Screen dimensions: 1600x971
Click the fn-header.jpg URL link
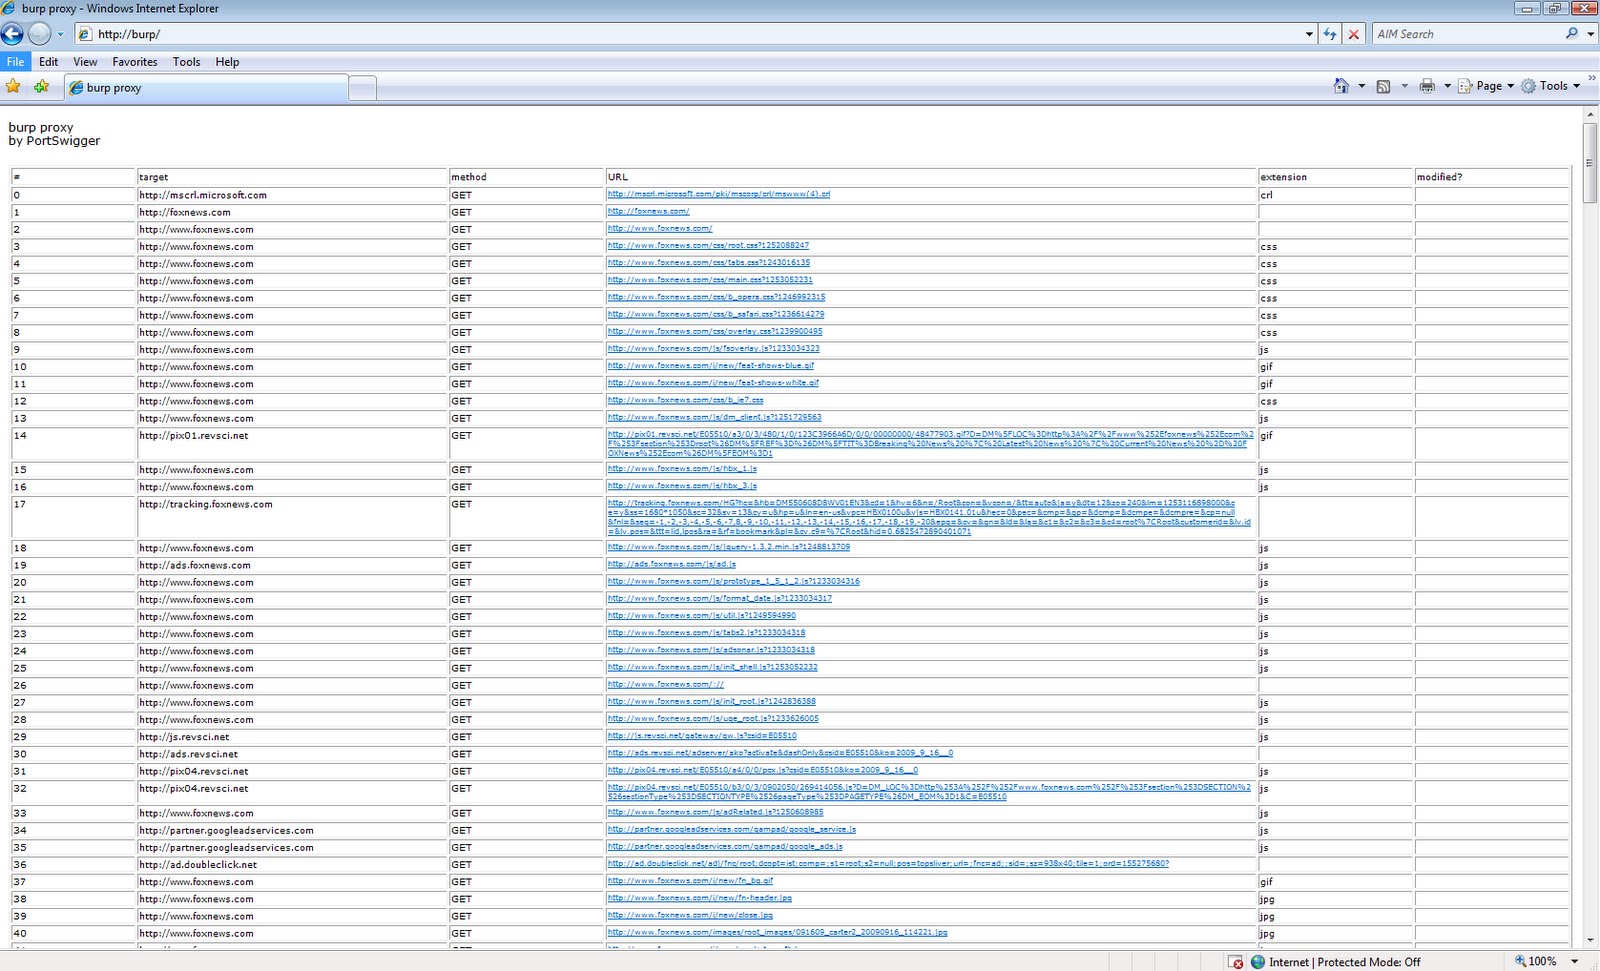[699, 897]
